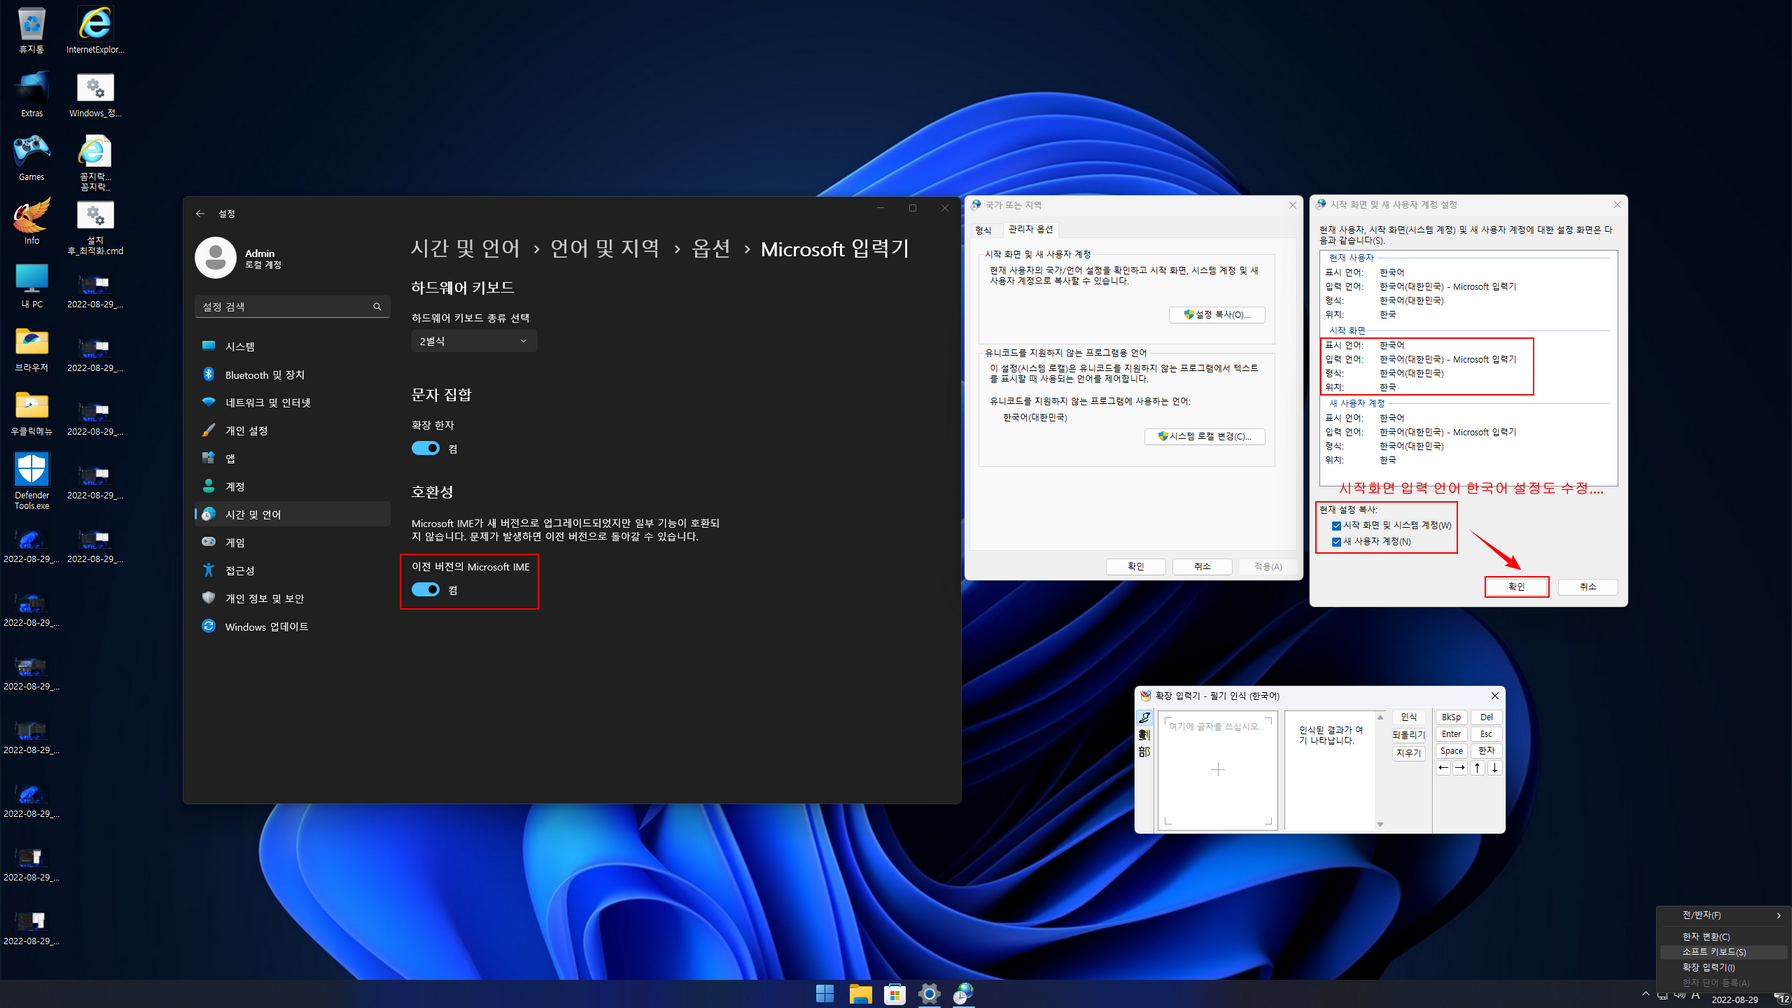This screenshot has height=1008, width=1792.
Task: Click 언어 및 지역 breadcrumb link
Action: pyautogui.click(x=604, y=248)
